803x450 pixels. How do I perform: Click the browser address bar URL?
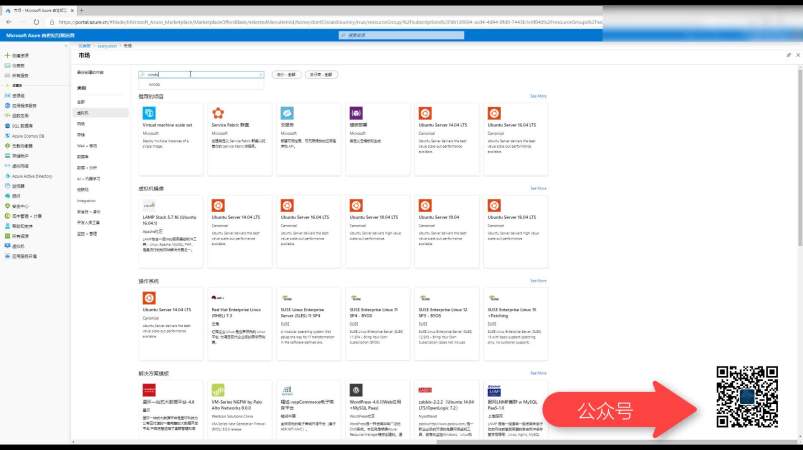tap(328, 22)
